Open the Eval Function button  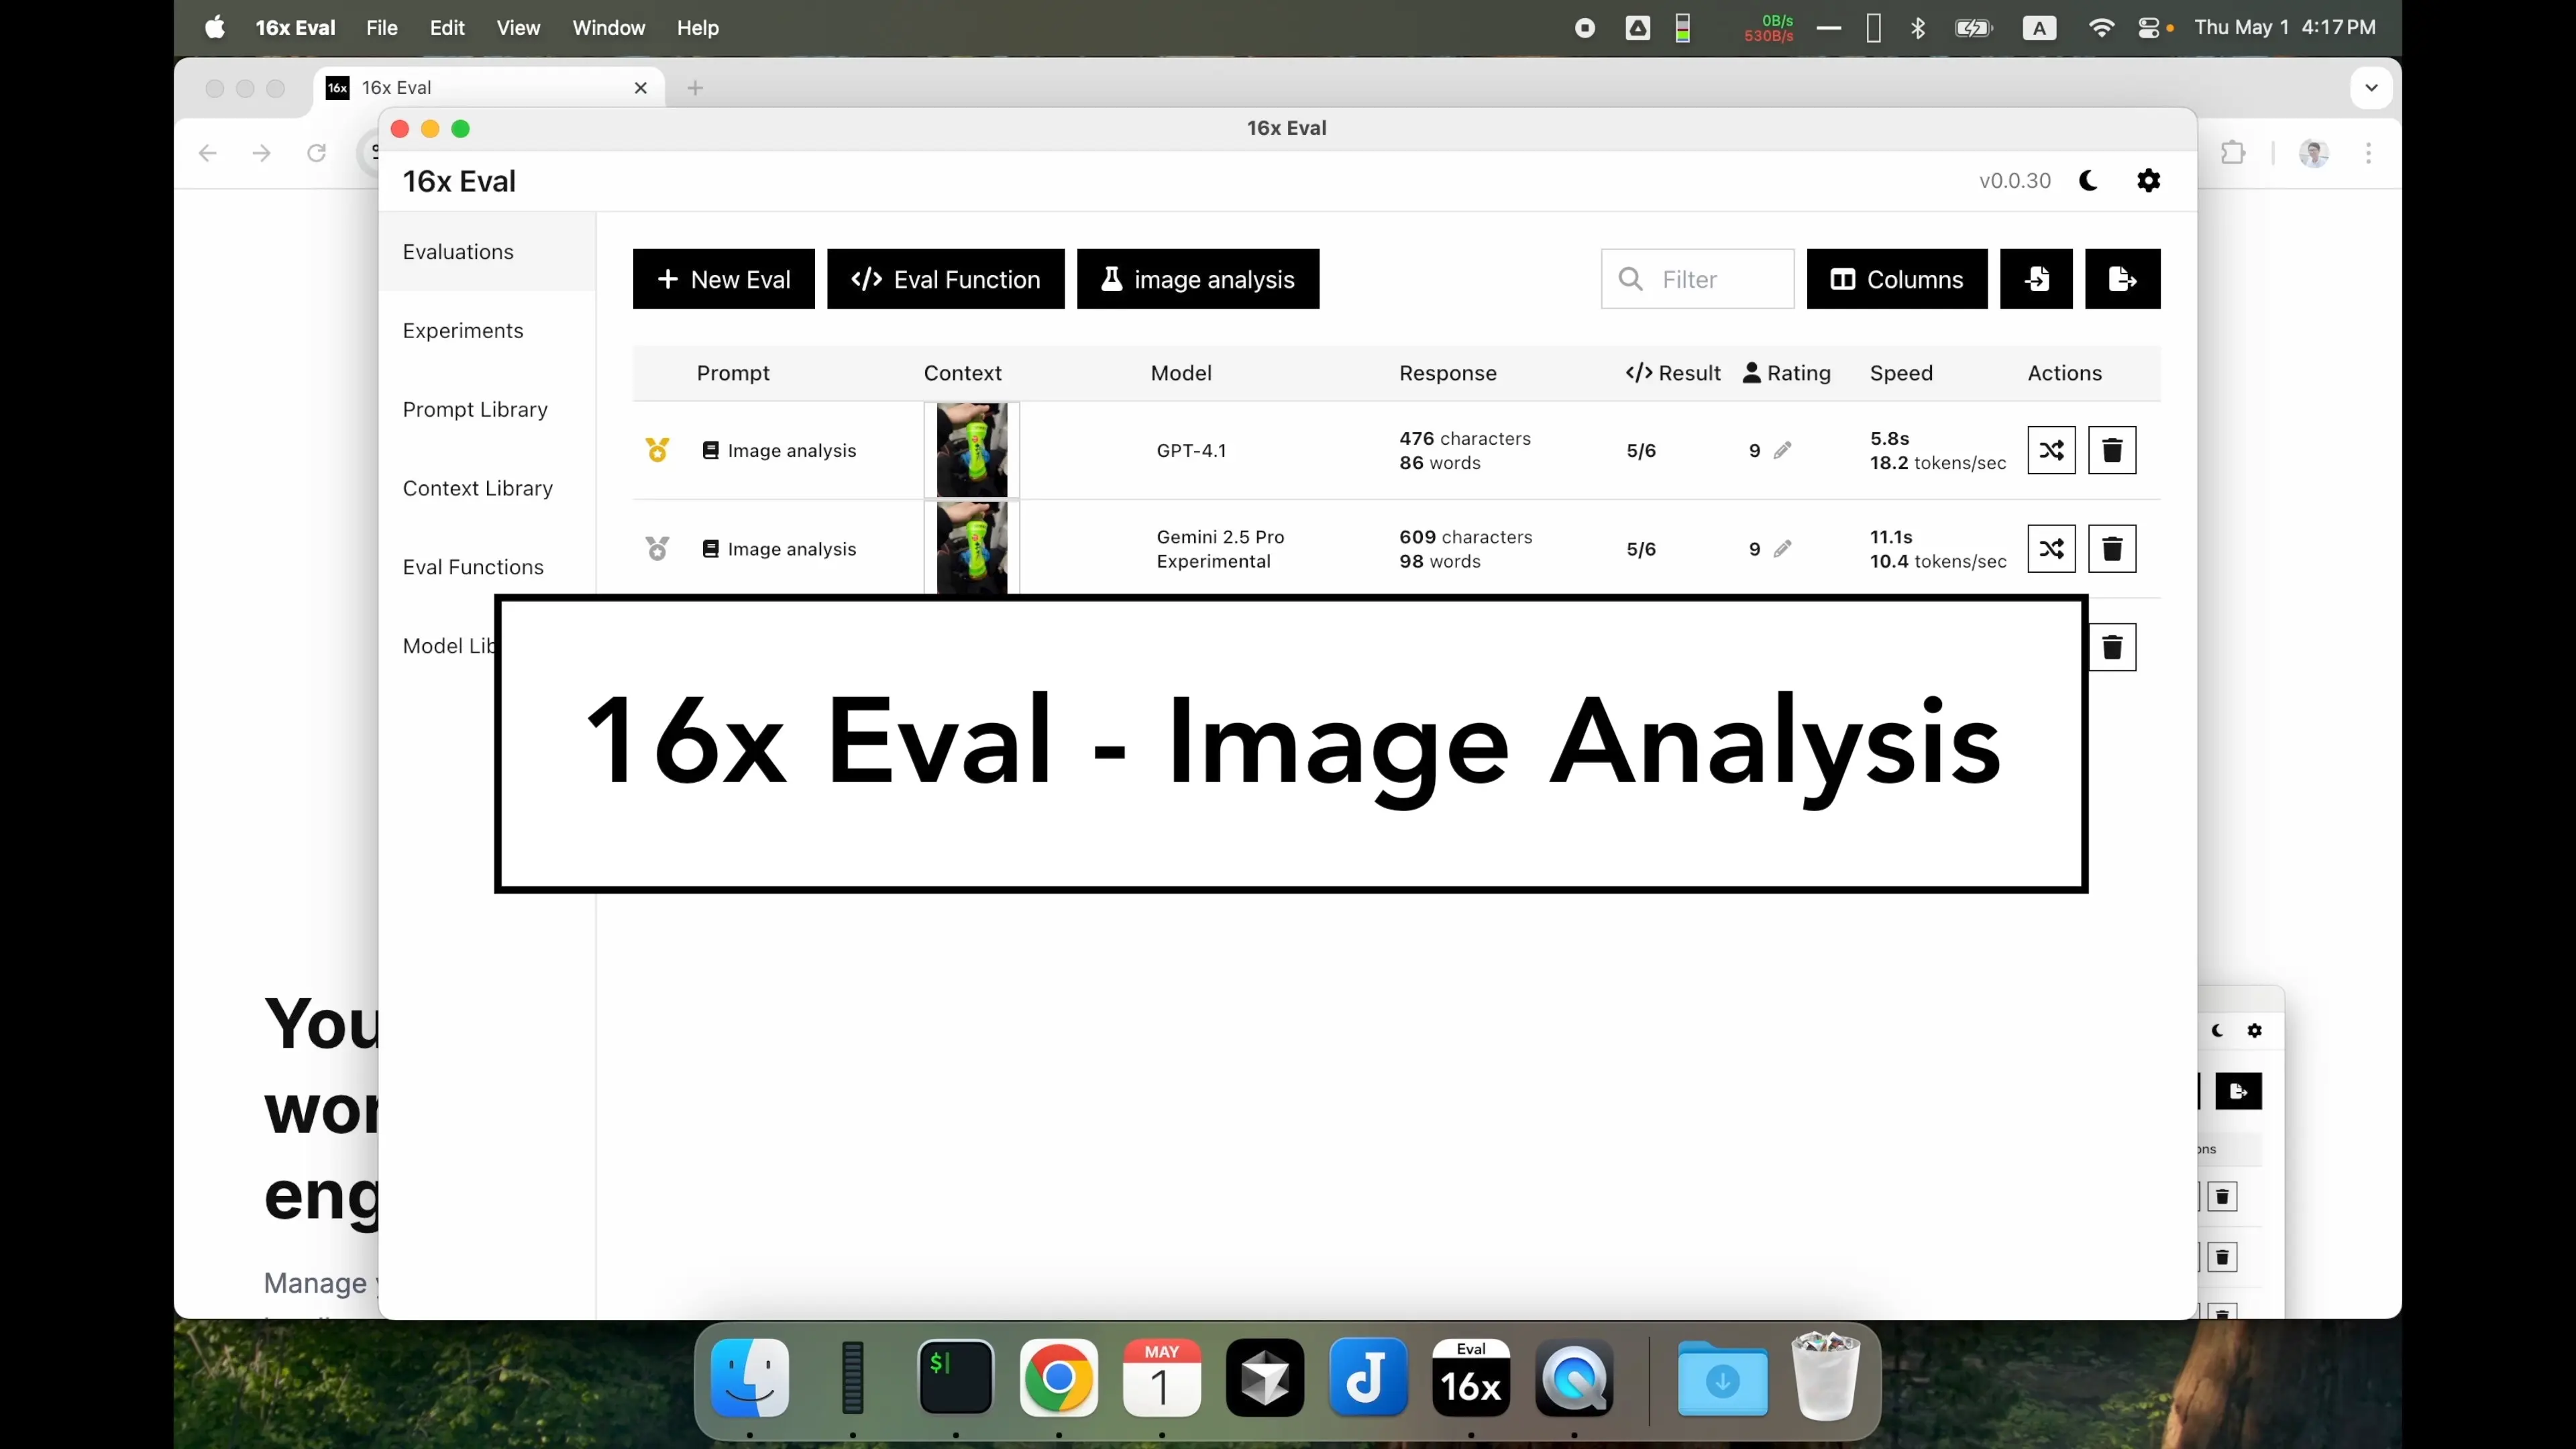945,279
